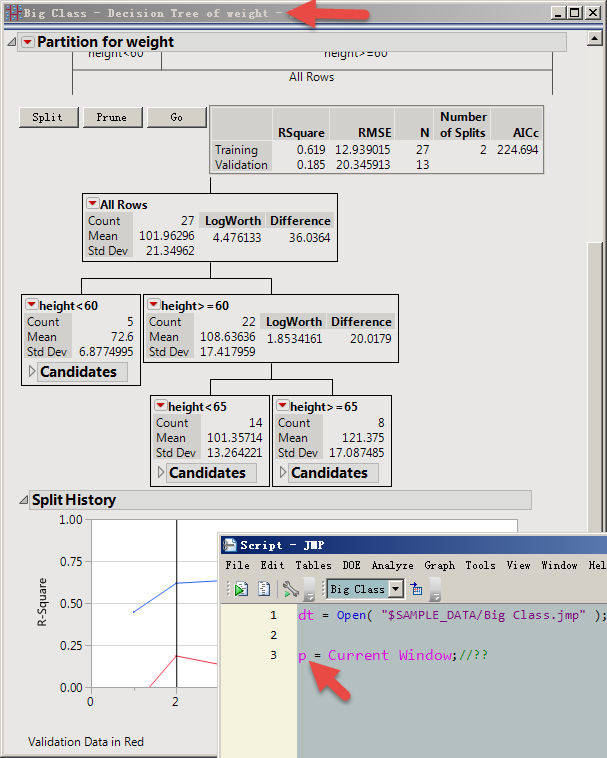Click the scroll-up arrow in Partition window

click(x=594, y=38)
